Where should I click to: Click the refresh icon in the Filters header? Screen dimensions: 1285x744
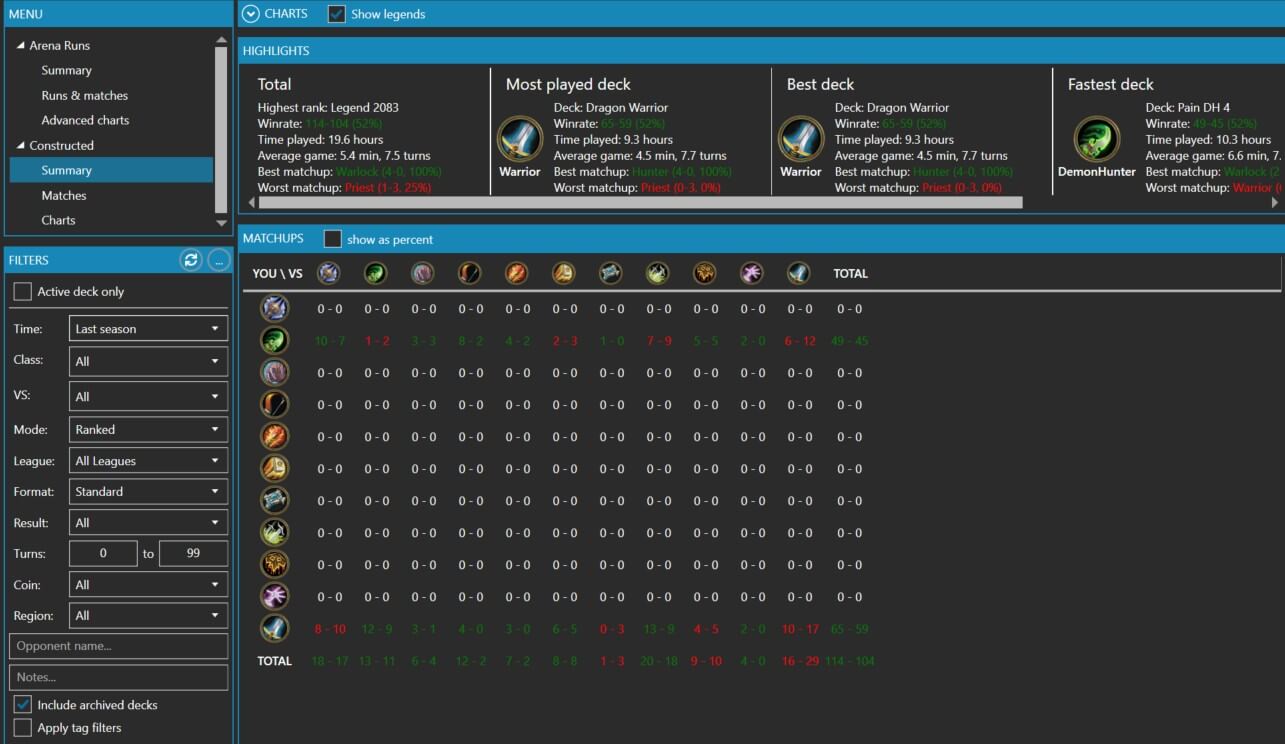(x=191, y=260)
